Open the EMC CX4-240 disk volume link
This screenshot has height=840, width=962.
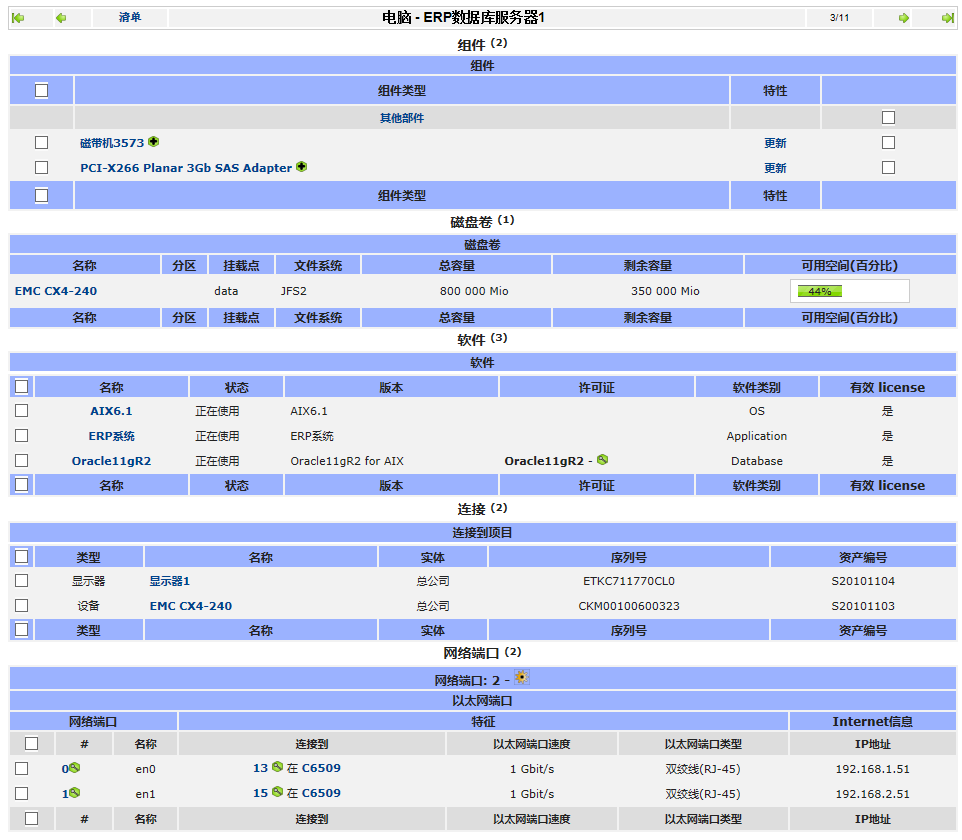click(56, 291)
